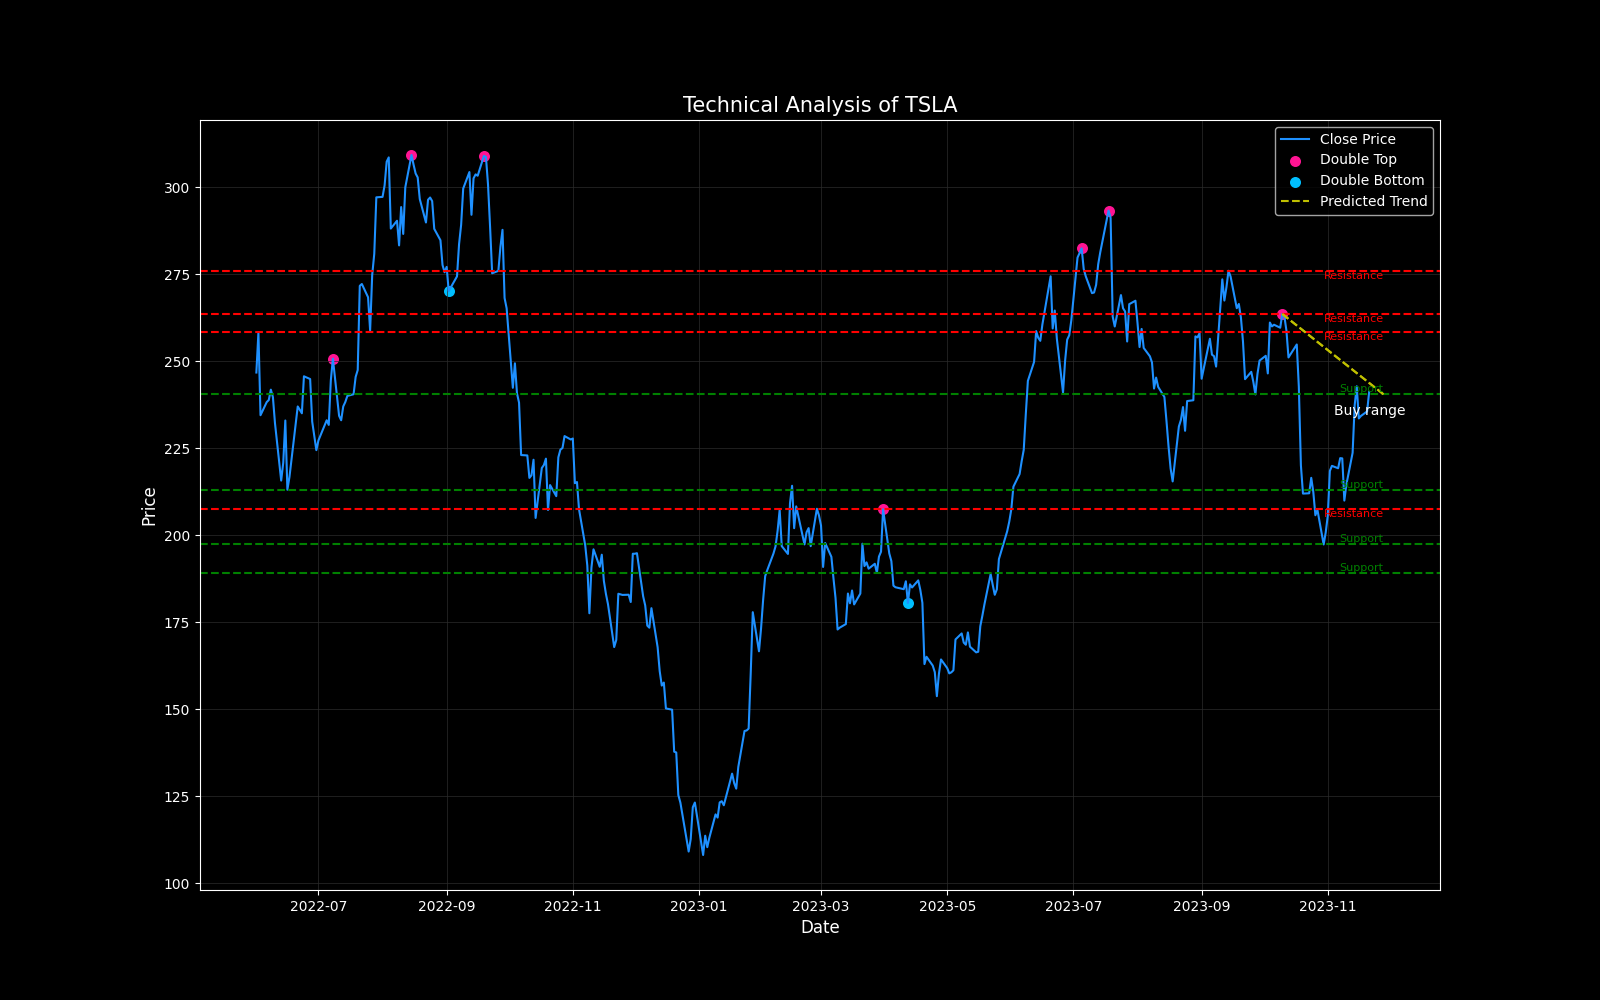Click the 250 tick on the price axis
Screen dimensions: 1600x1000
176,362
